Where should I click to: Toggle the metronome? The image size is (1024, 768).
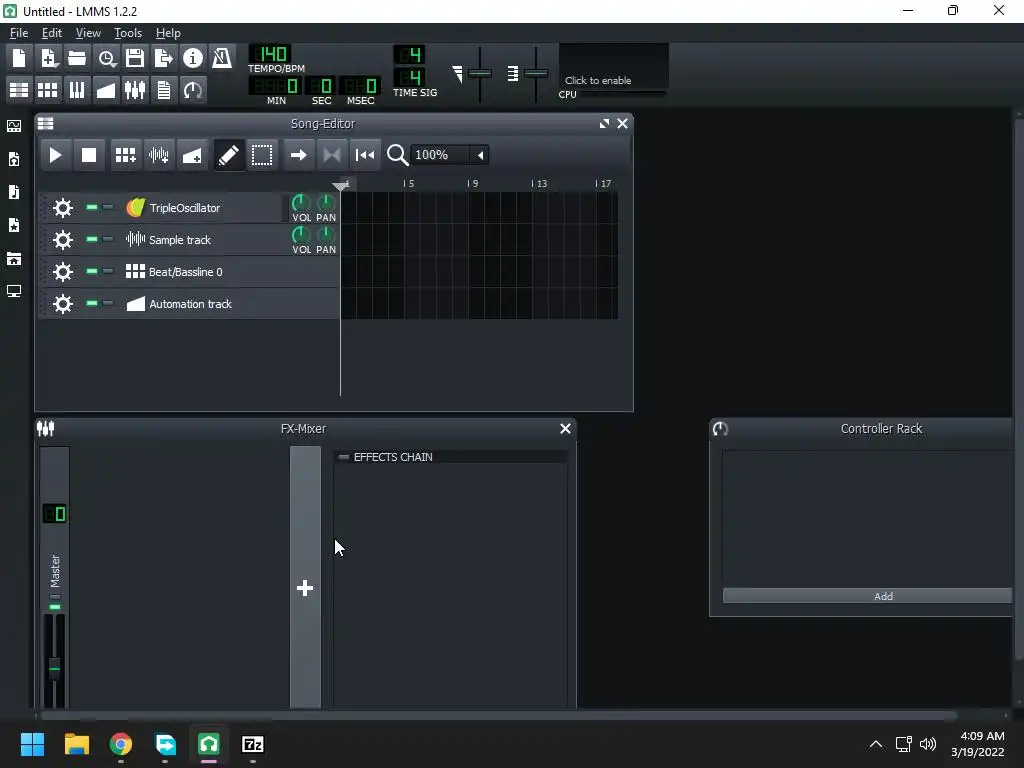pos(222,58)
